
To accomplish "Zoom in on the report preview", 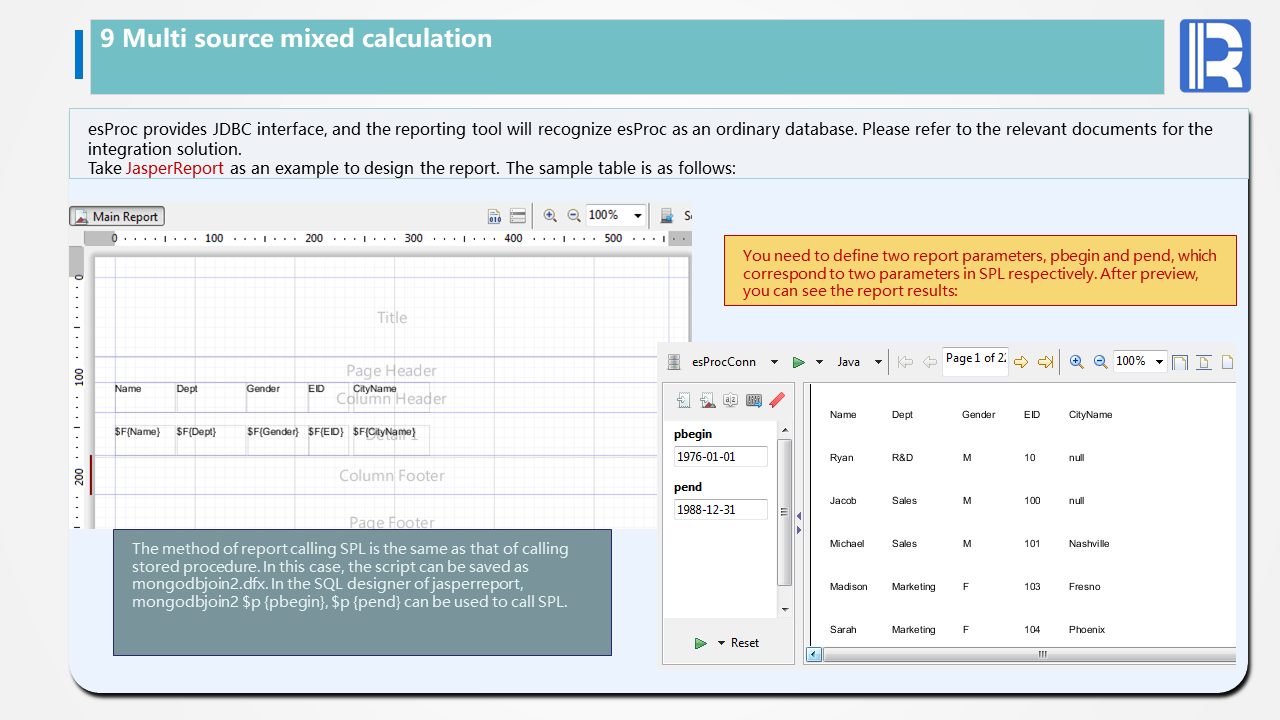I will click(x=1077, y=362).
